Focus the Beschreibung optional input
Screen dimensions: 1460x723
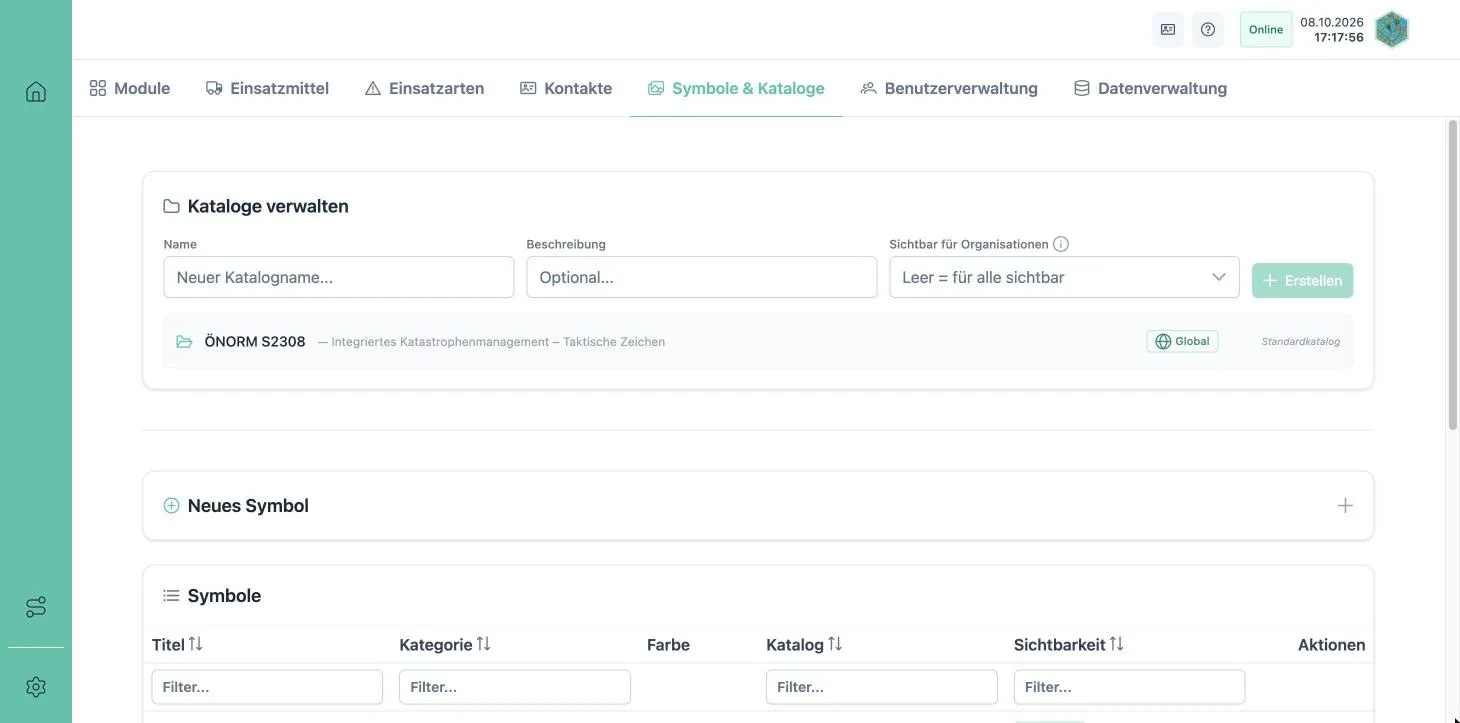(702, 277)
